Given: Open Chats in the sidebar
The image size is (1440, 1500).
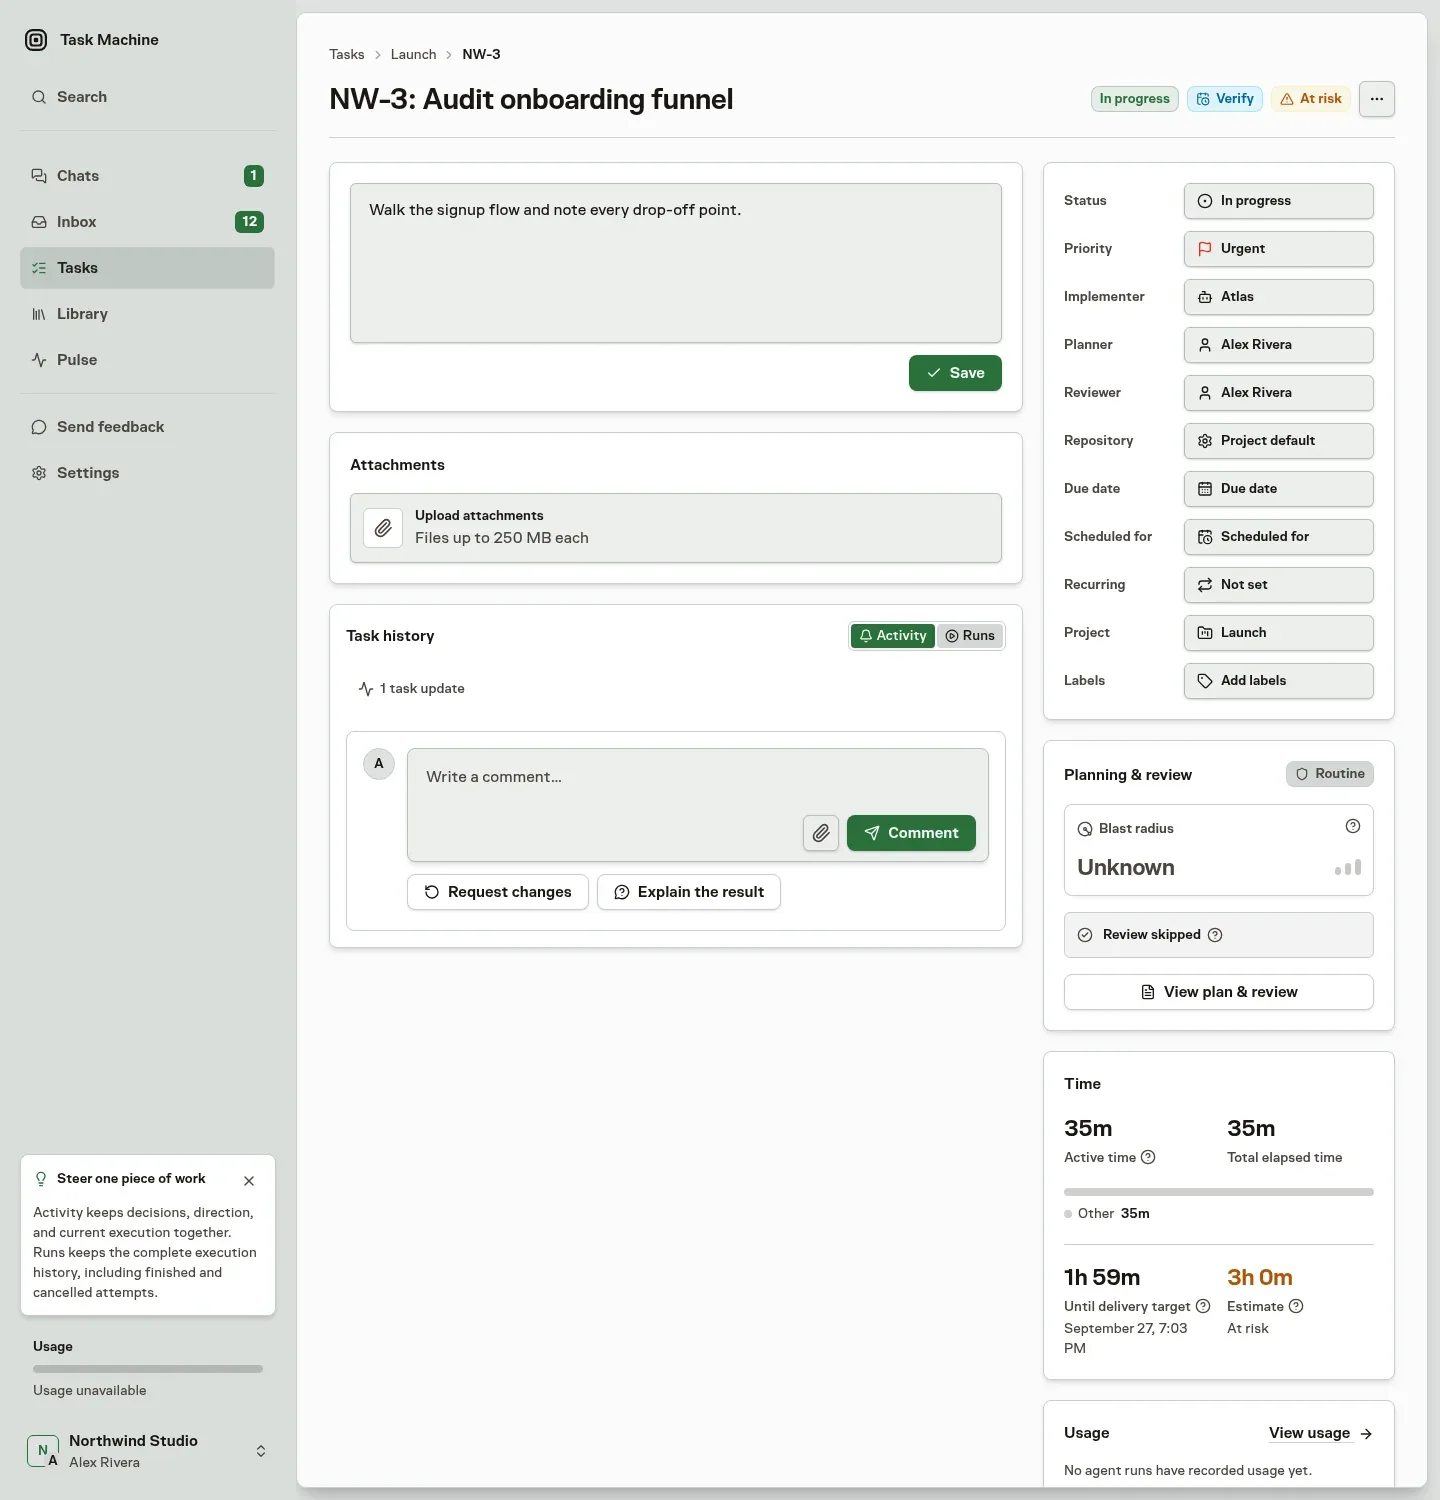Looking at the screenshot, I should (147, 176).
